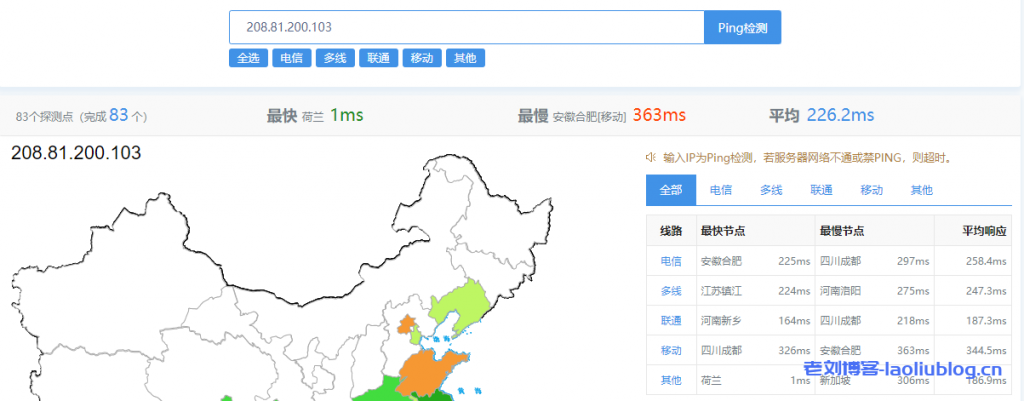This screenshot has height=401, width=1024.
Task: Switch to 联通 tab above results table
Action: tap(821, 190)
